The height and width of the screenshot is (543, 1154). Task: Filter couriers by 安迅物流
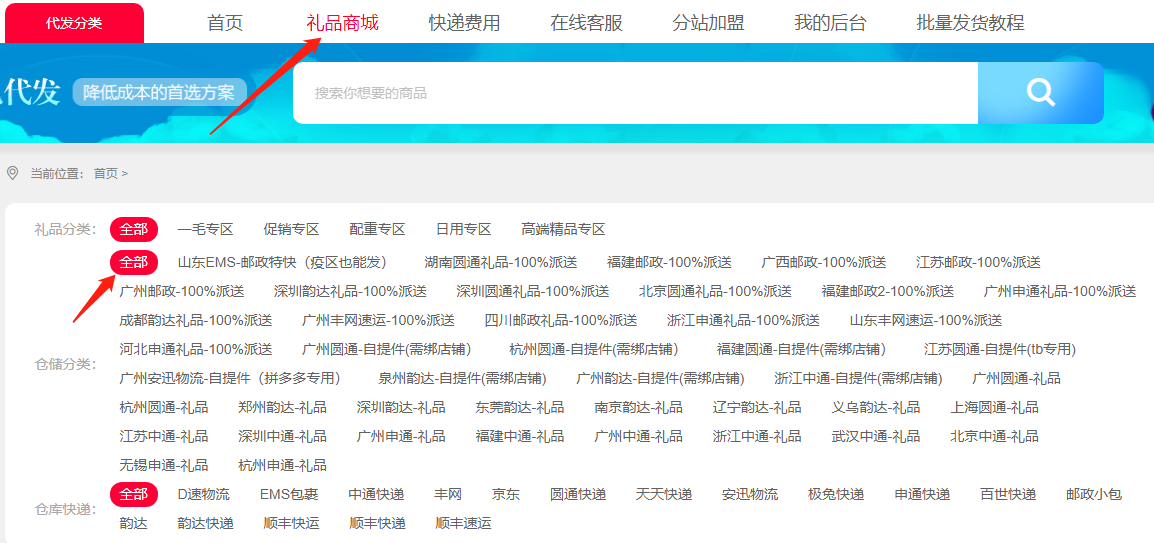750,494
